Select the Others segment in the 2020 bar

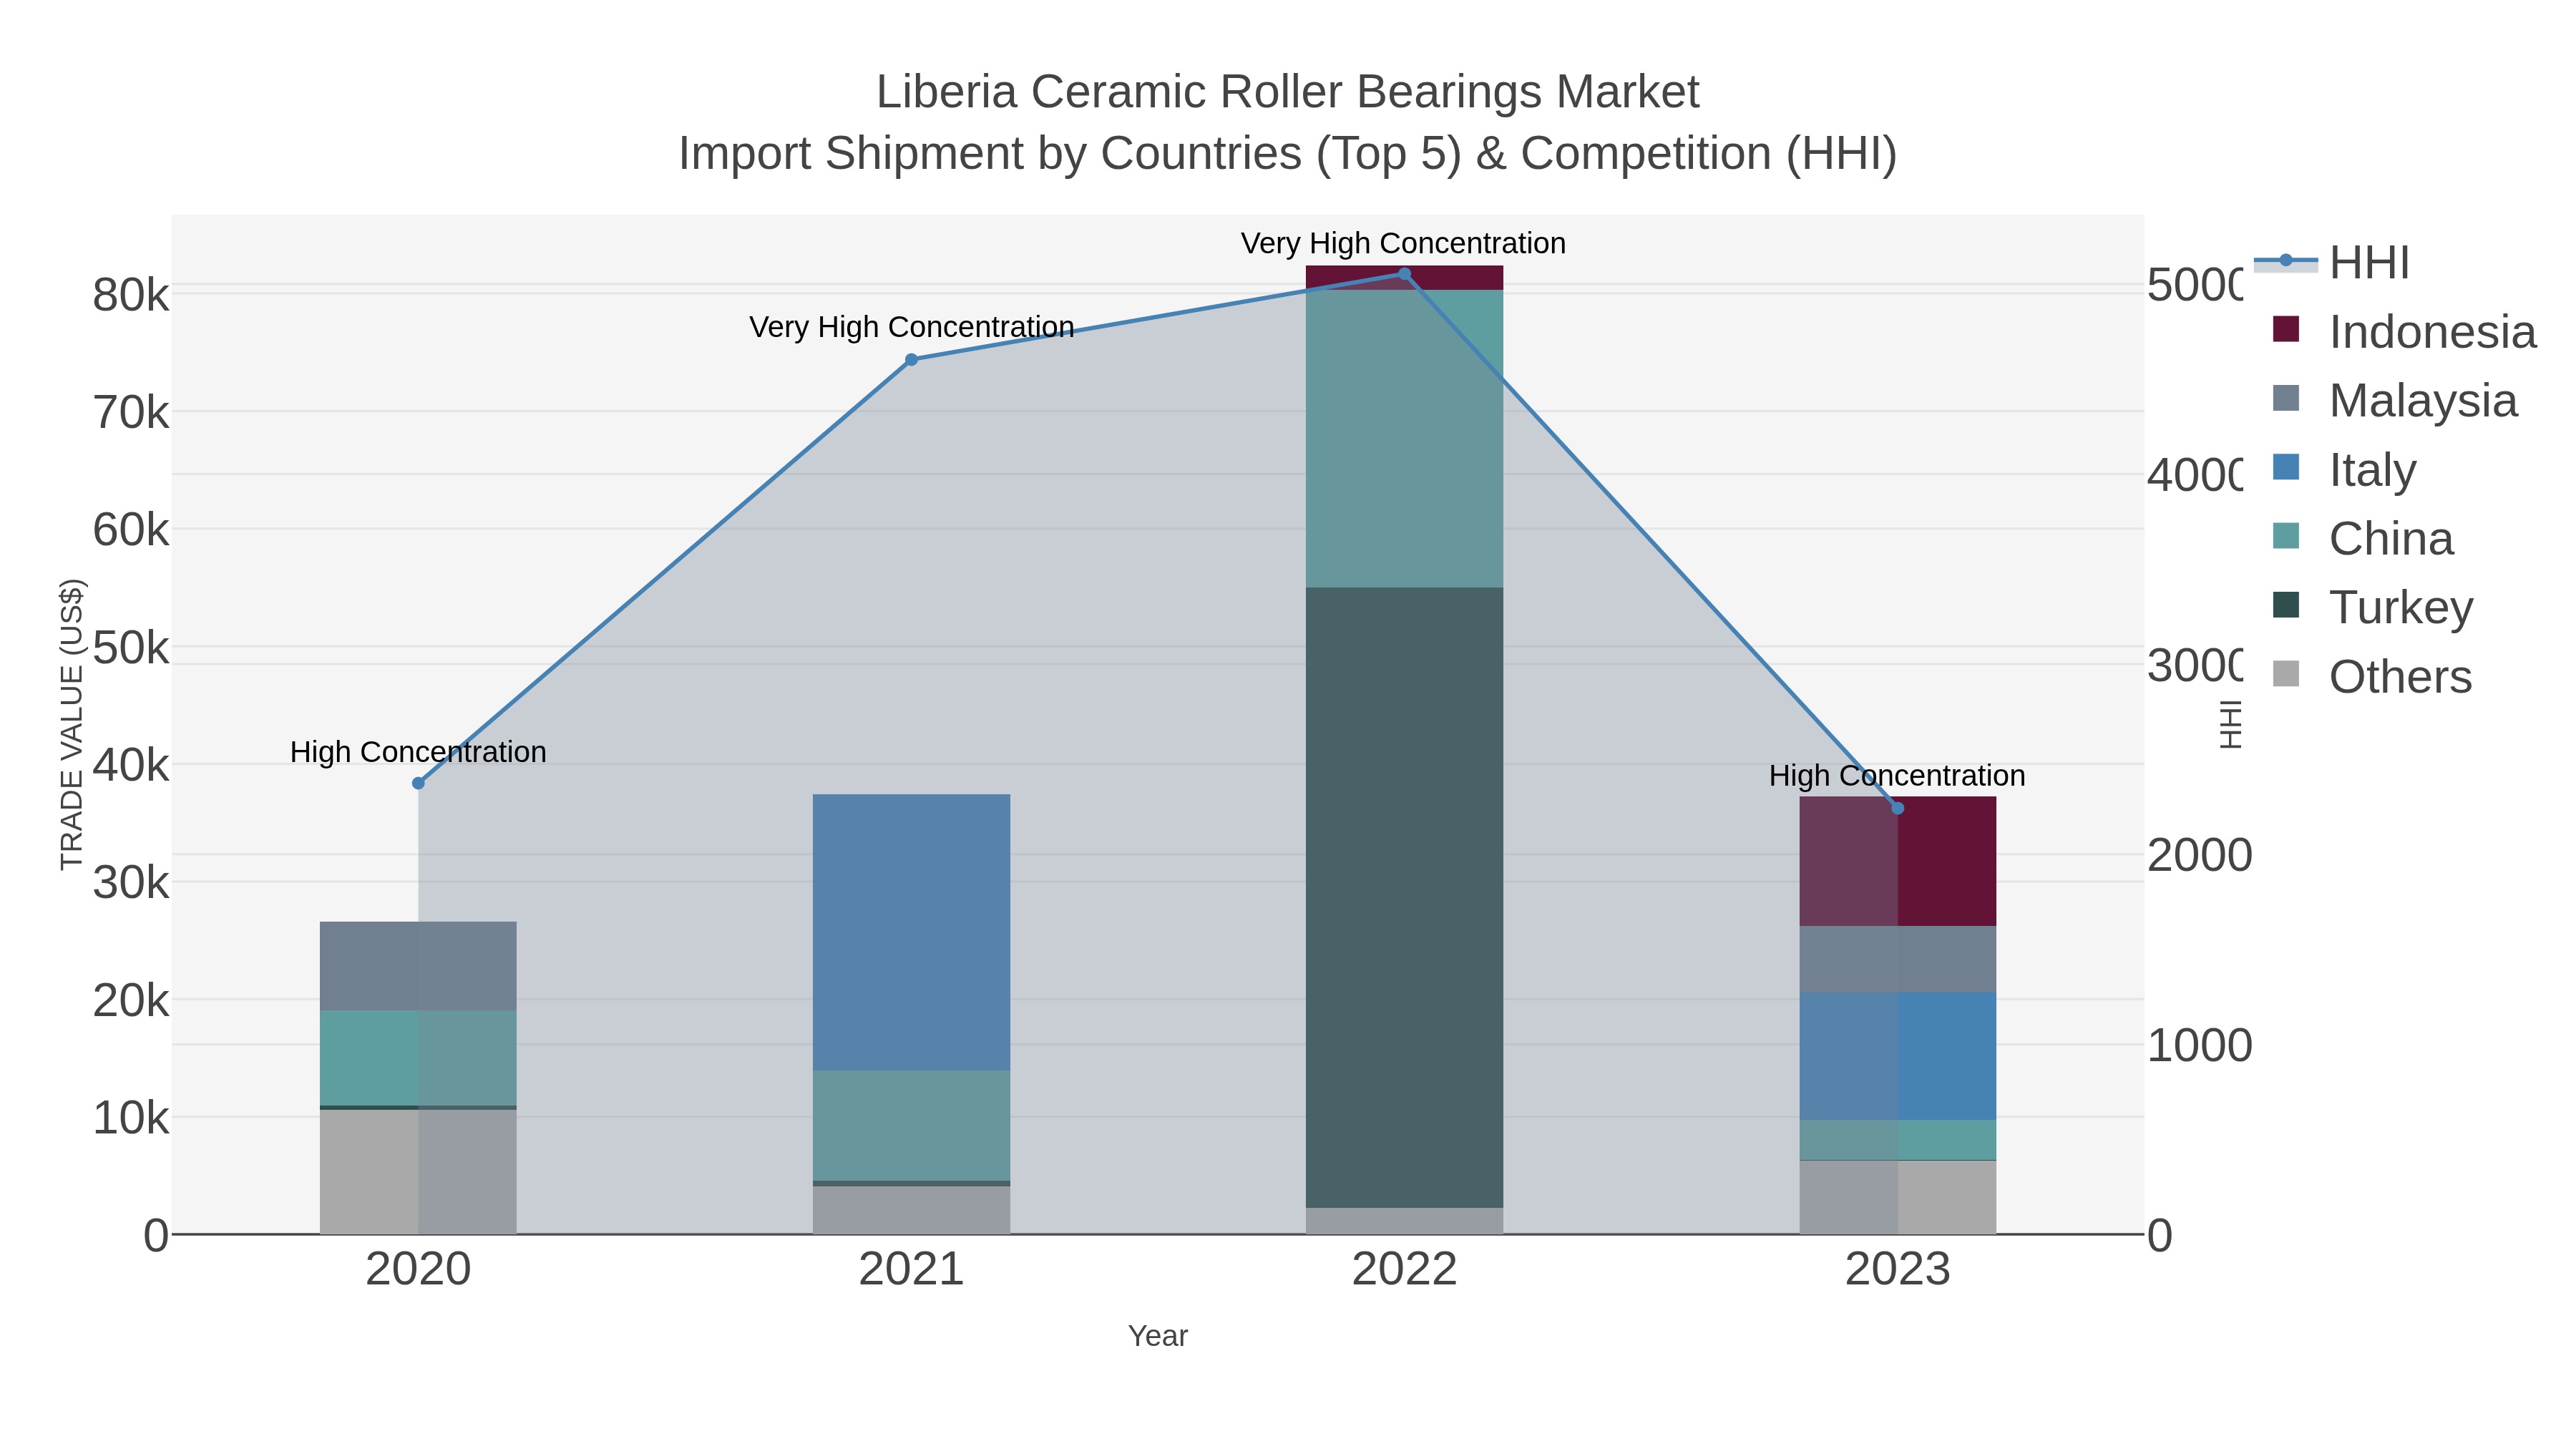point(418,1171)
